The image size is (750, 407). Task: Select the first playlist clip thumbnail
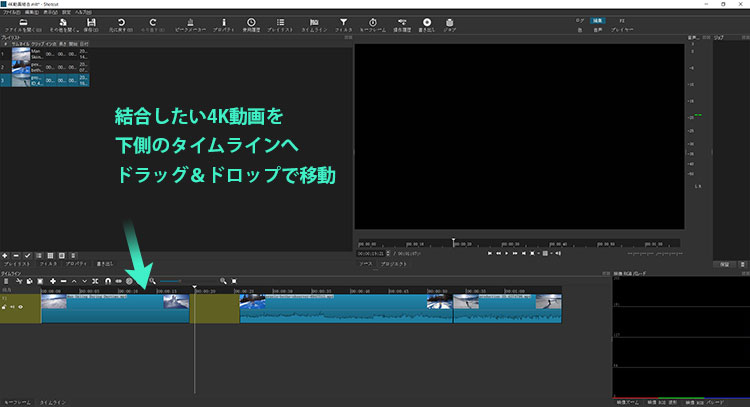click(21, 54)
